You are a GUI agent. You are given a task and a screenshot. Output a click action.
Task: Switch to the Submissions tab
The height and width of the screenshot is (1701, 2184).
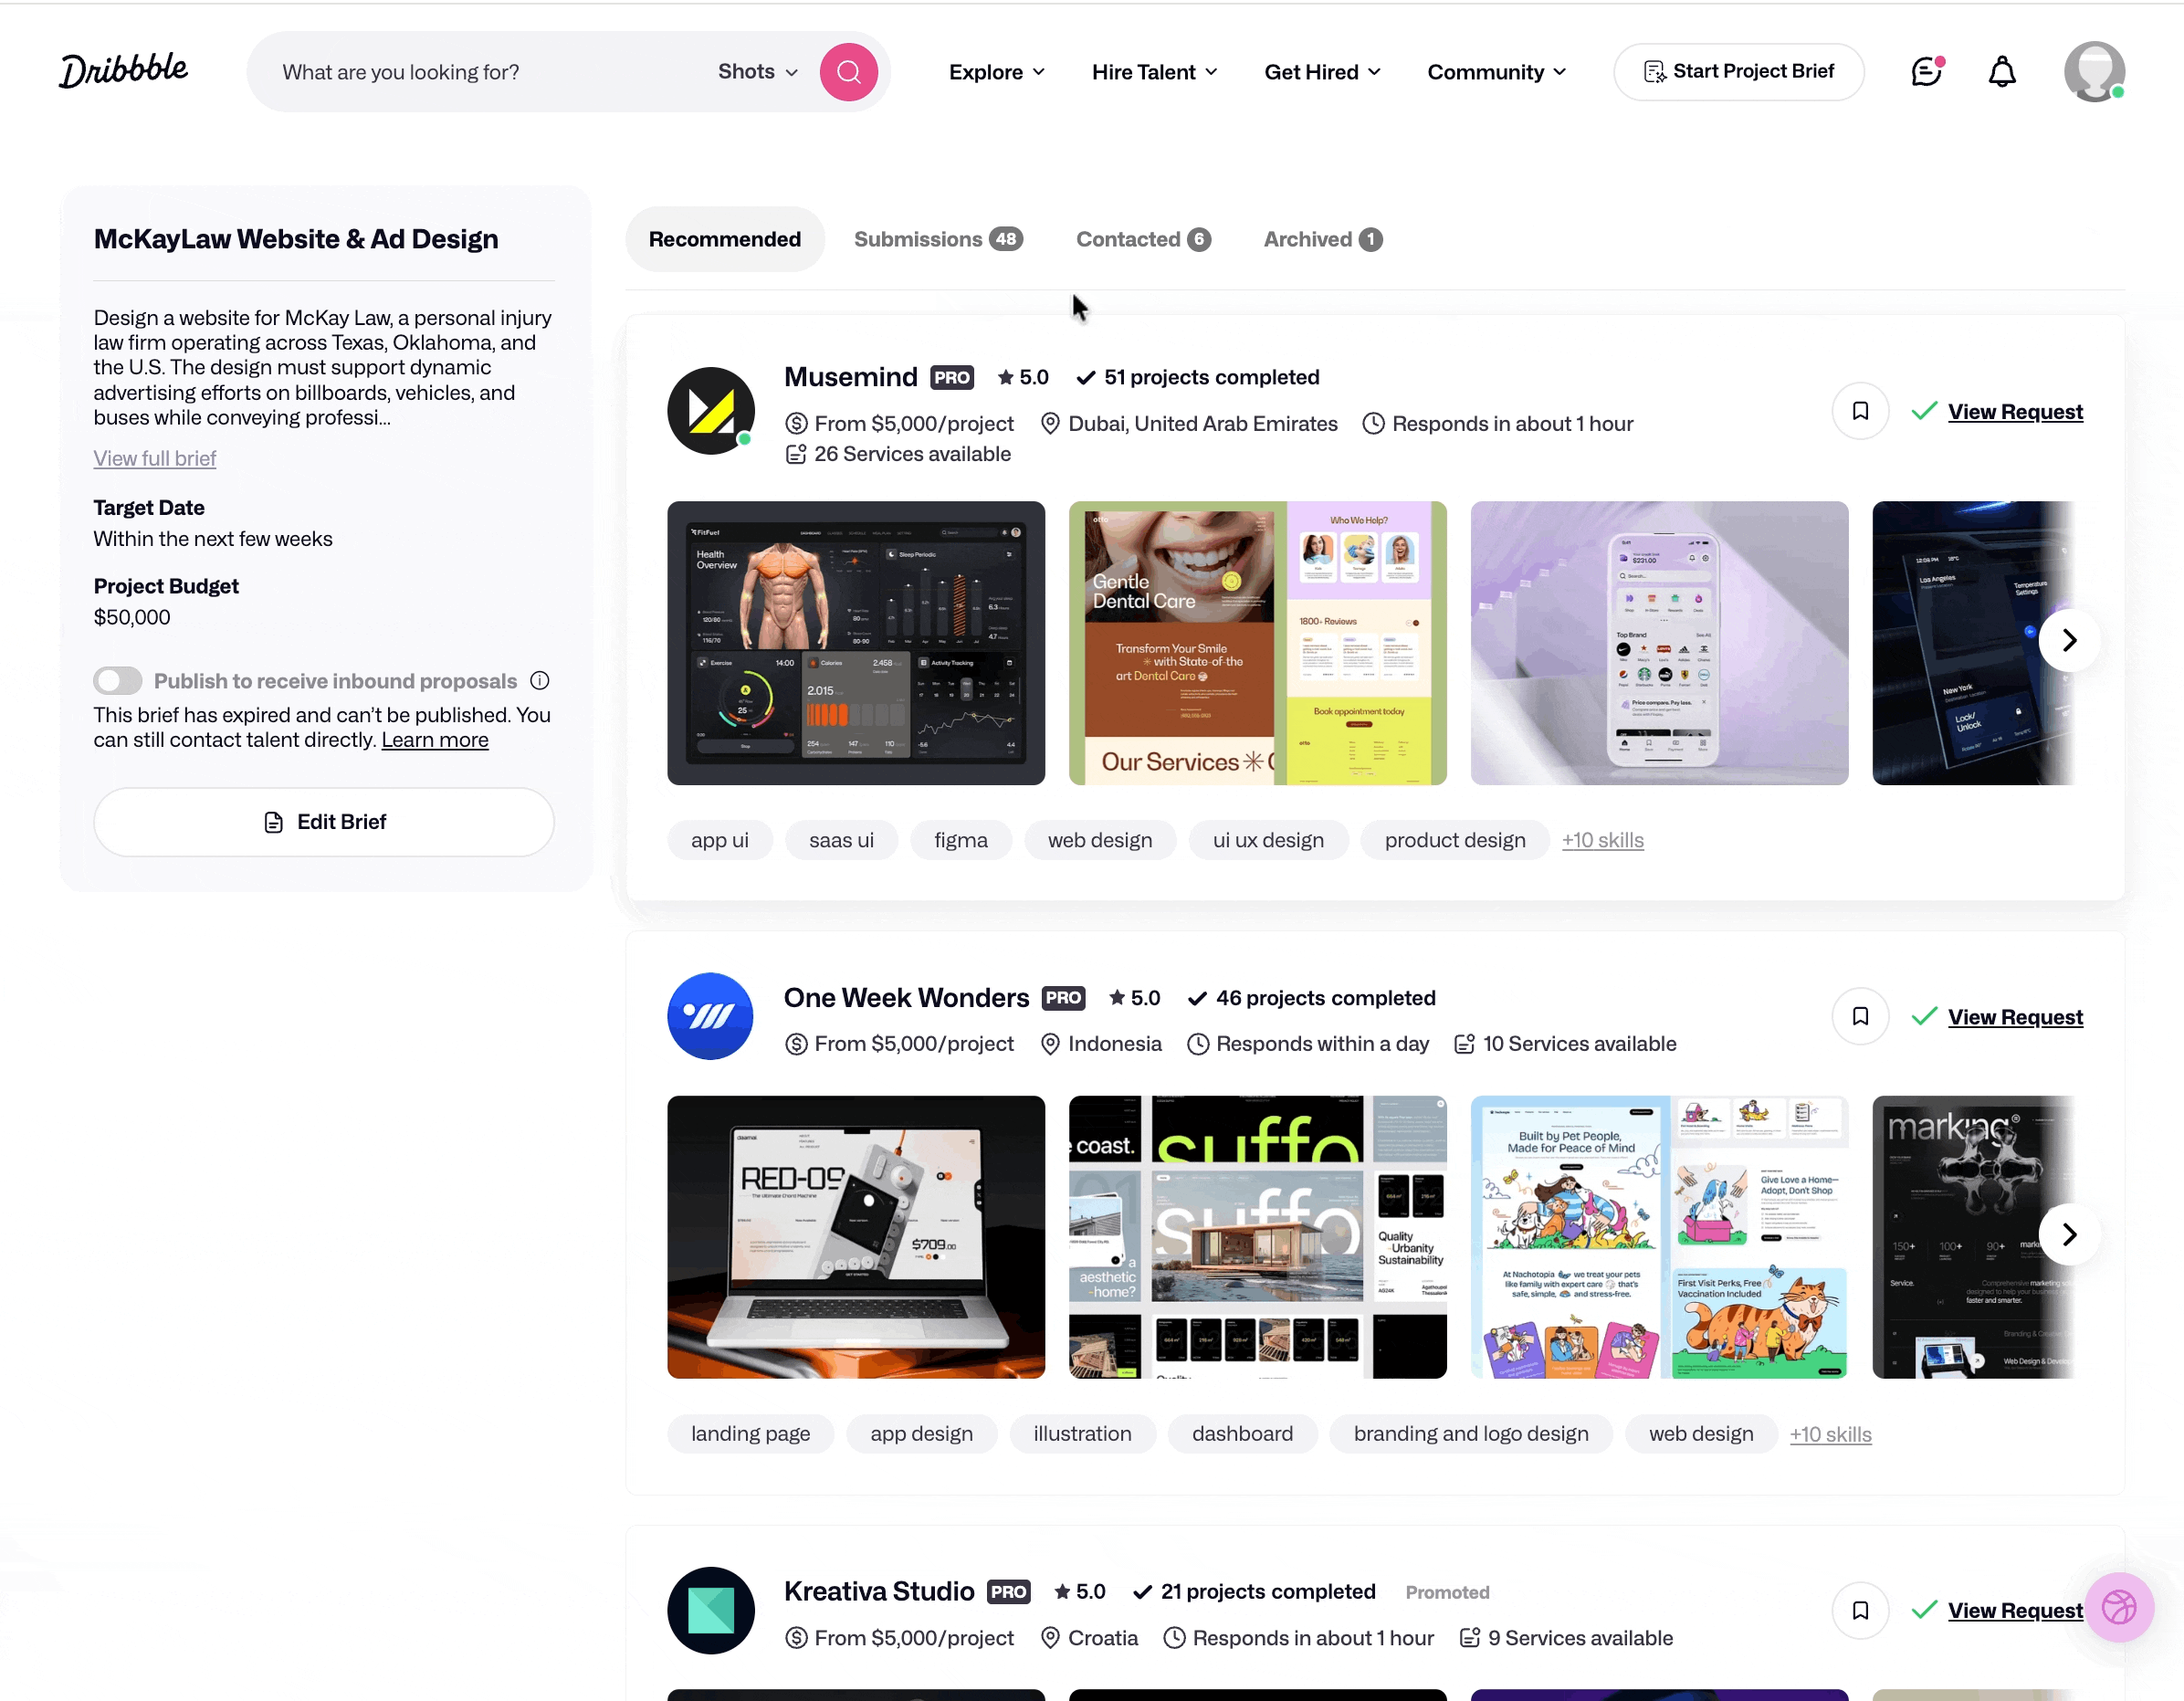(x=937, y=239)
